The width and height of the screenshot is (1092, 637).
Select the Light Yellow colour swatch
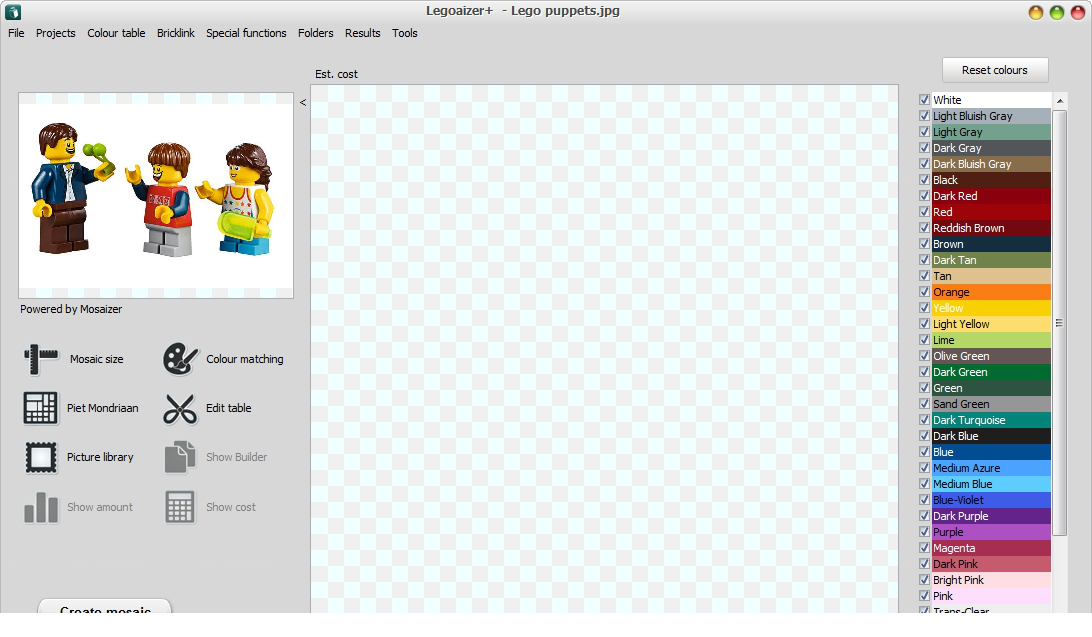[991, 324]
